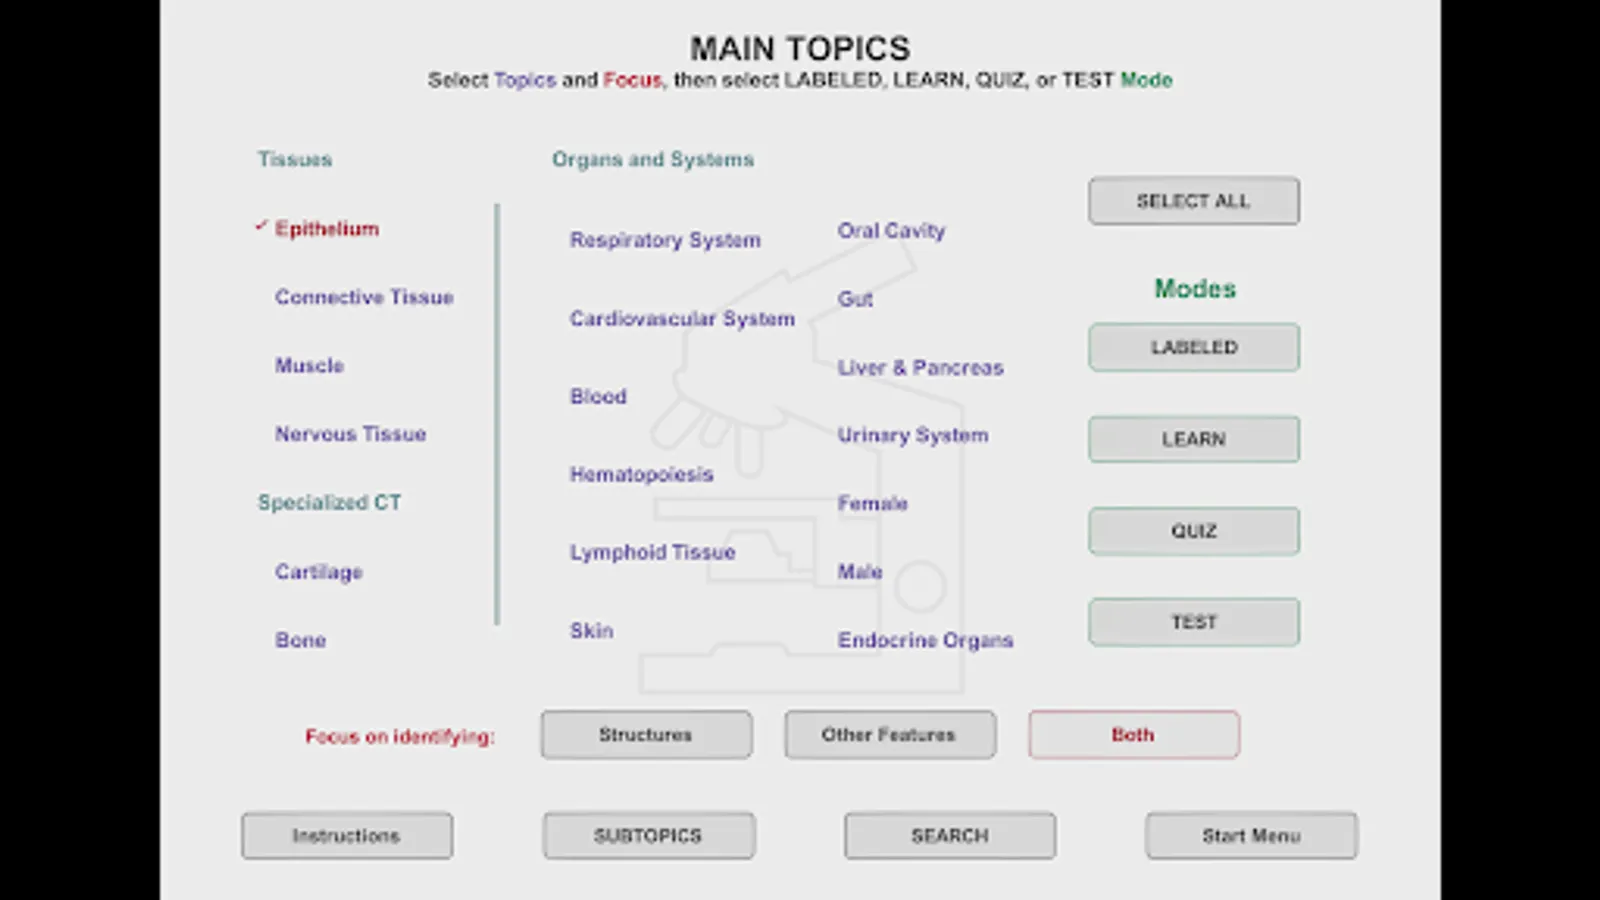Image resolution: width=1600 pixels, height=900 pixels.
Task: Start QUIZ mode
Action: click(x=1194, y=531)
